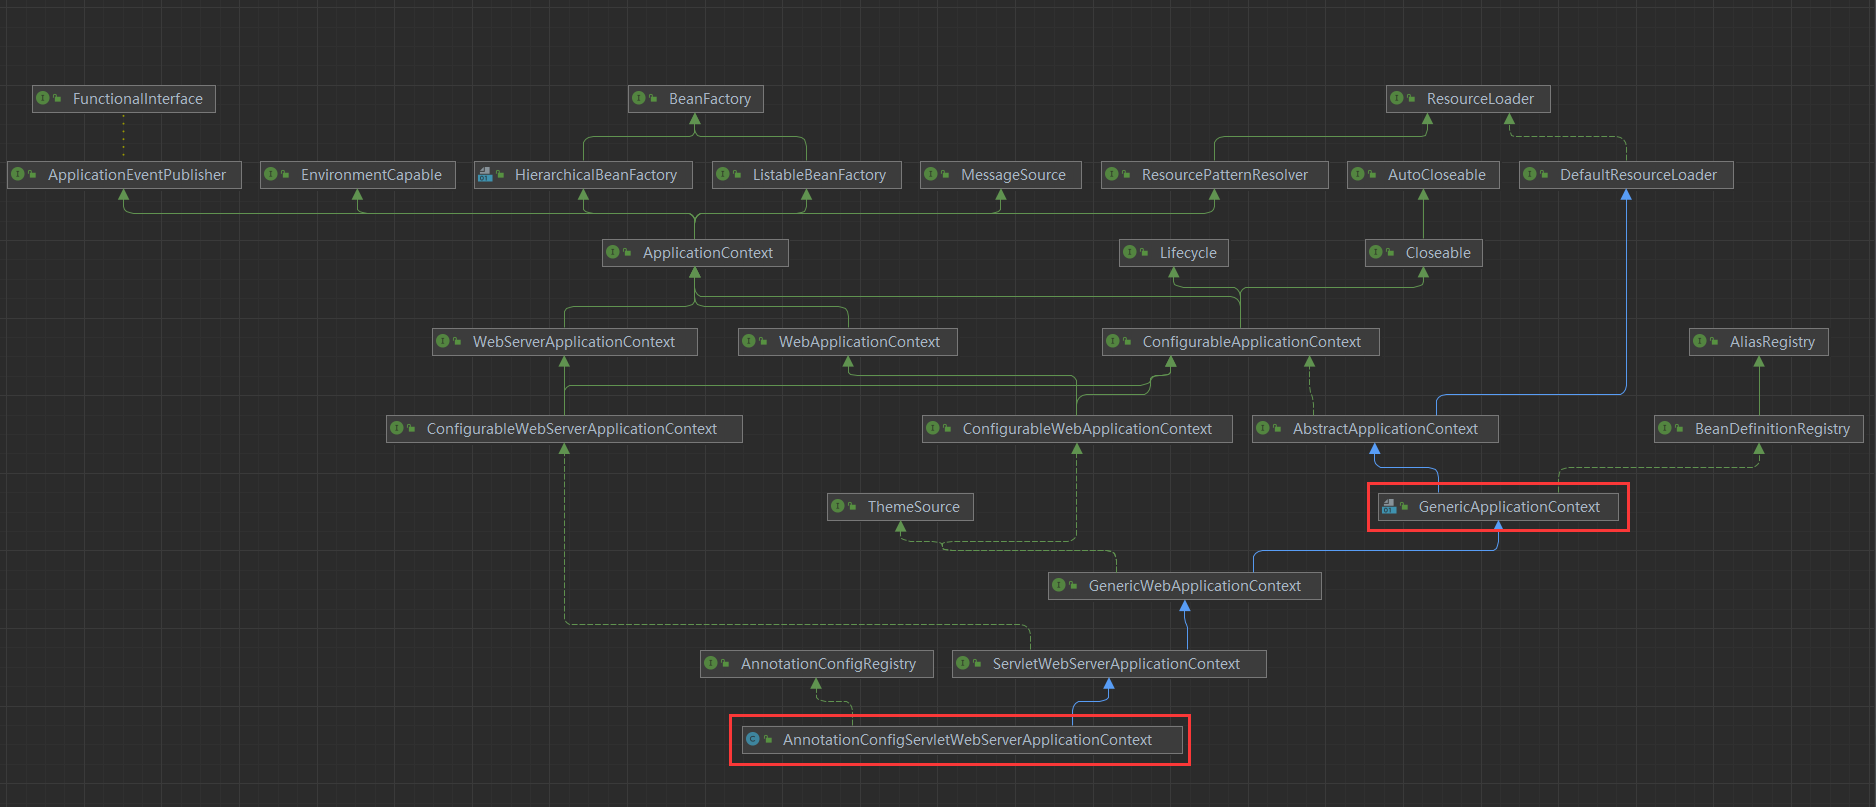
Task: Click the interface icon on ThemeSource
Action: (x=838, y=506)
